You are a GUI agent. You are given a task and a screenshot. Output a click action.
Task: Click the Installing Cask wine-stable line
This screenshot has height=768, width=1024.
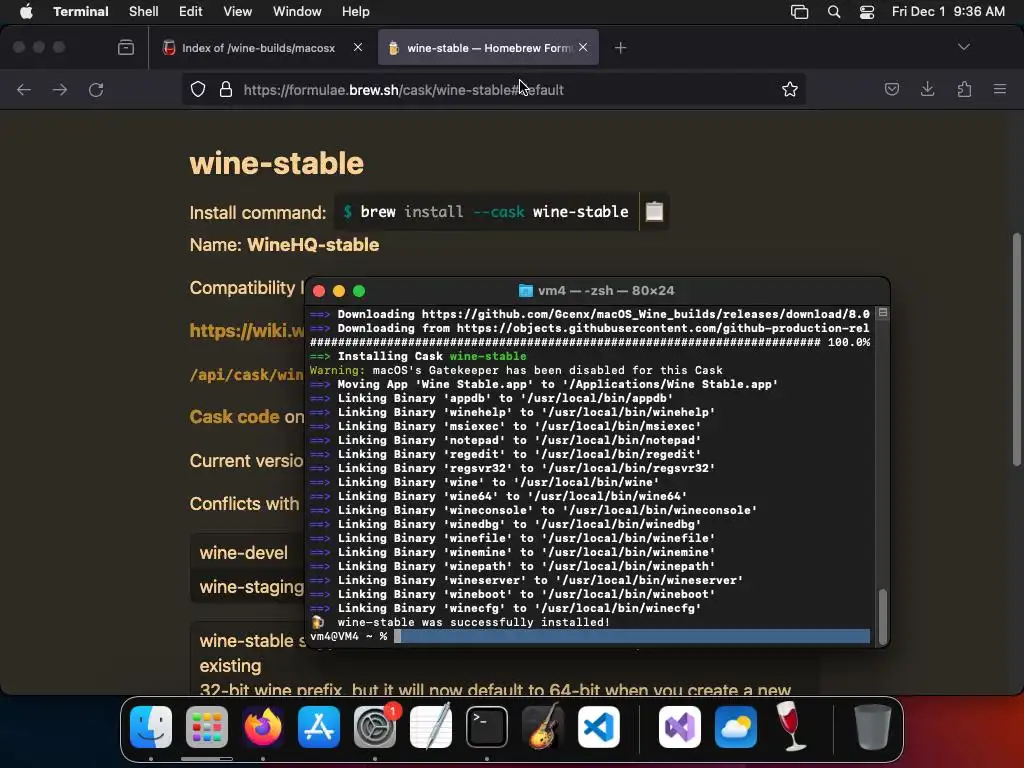[x=418, y=356]
